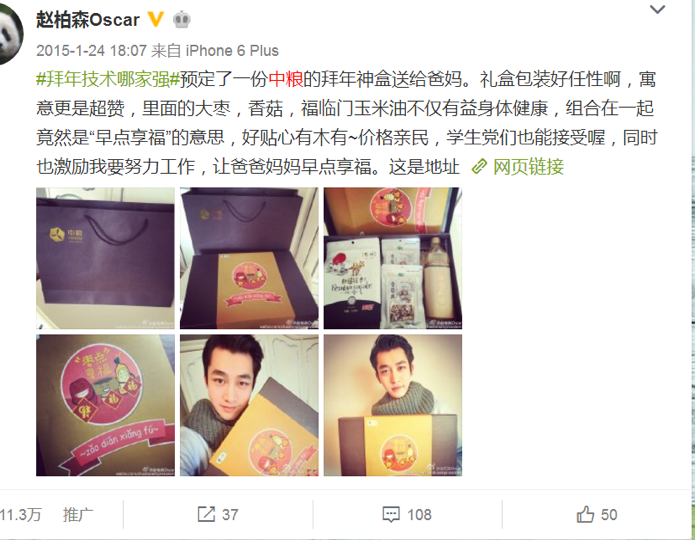Click the crown membership icon
Viewport: 695px width, 540px height.
pyautogui.click(x=182, y=20)
